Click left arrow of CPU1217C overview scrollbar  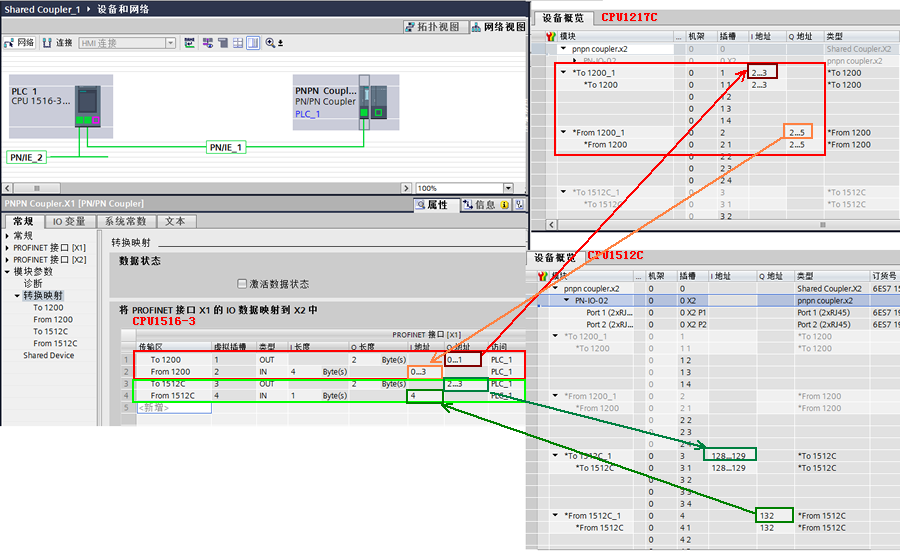pyautogui.click(x=552, y=224)
